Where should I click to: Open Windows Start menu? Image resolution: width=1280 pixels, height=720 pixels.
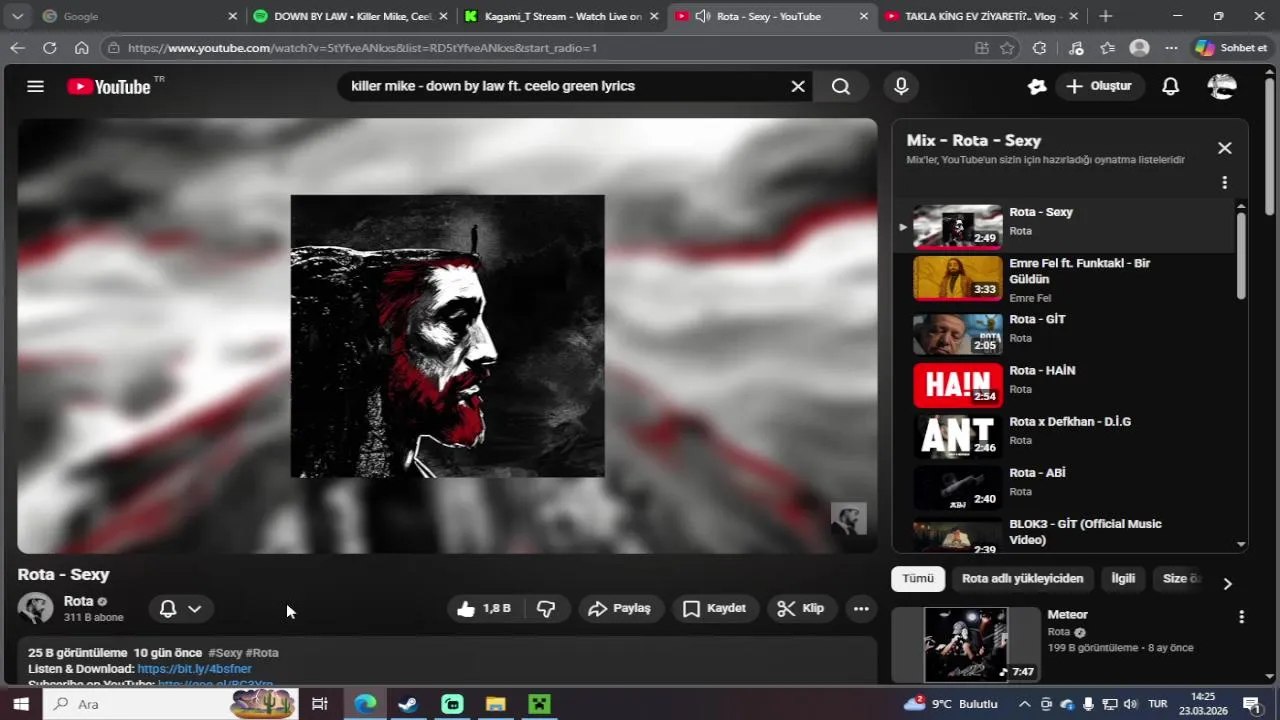click(x=20, y=704)
